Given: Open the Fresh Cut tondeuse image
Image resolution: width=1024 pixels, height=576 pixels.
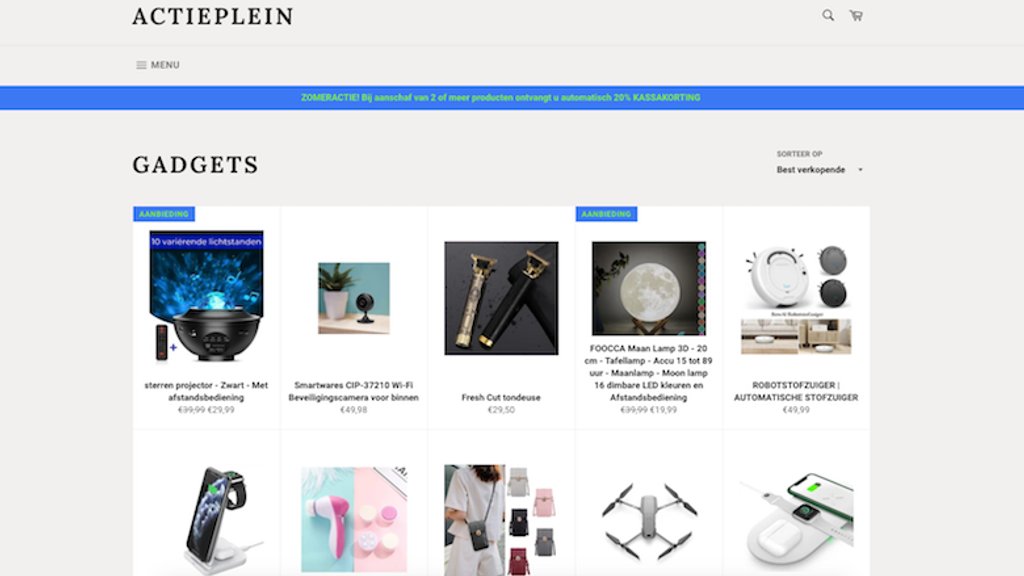Looking at the screenshot, I should coord(502,298).
